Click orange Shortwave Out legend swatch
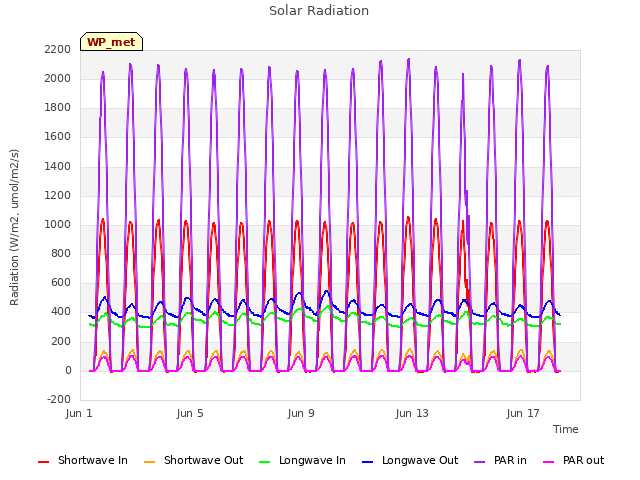Viewport: 640px width, 480px height. pyautogui.click(x=149, y=462)
